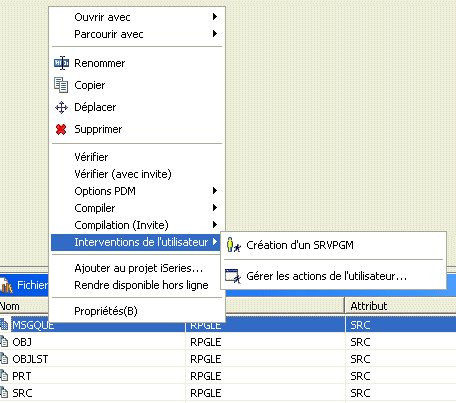Expand the Compiler submenu arrow

(215, 208)
